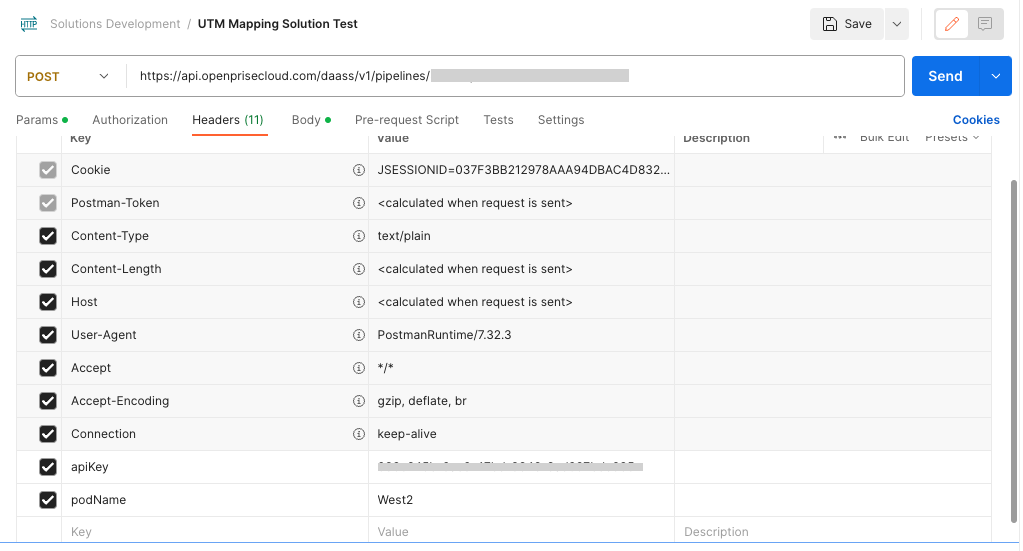The height and width of the screenshot is (551, 1023).
Task: Uncheck the Content-Length header
Action: (x=48, y=269)
